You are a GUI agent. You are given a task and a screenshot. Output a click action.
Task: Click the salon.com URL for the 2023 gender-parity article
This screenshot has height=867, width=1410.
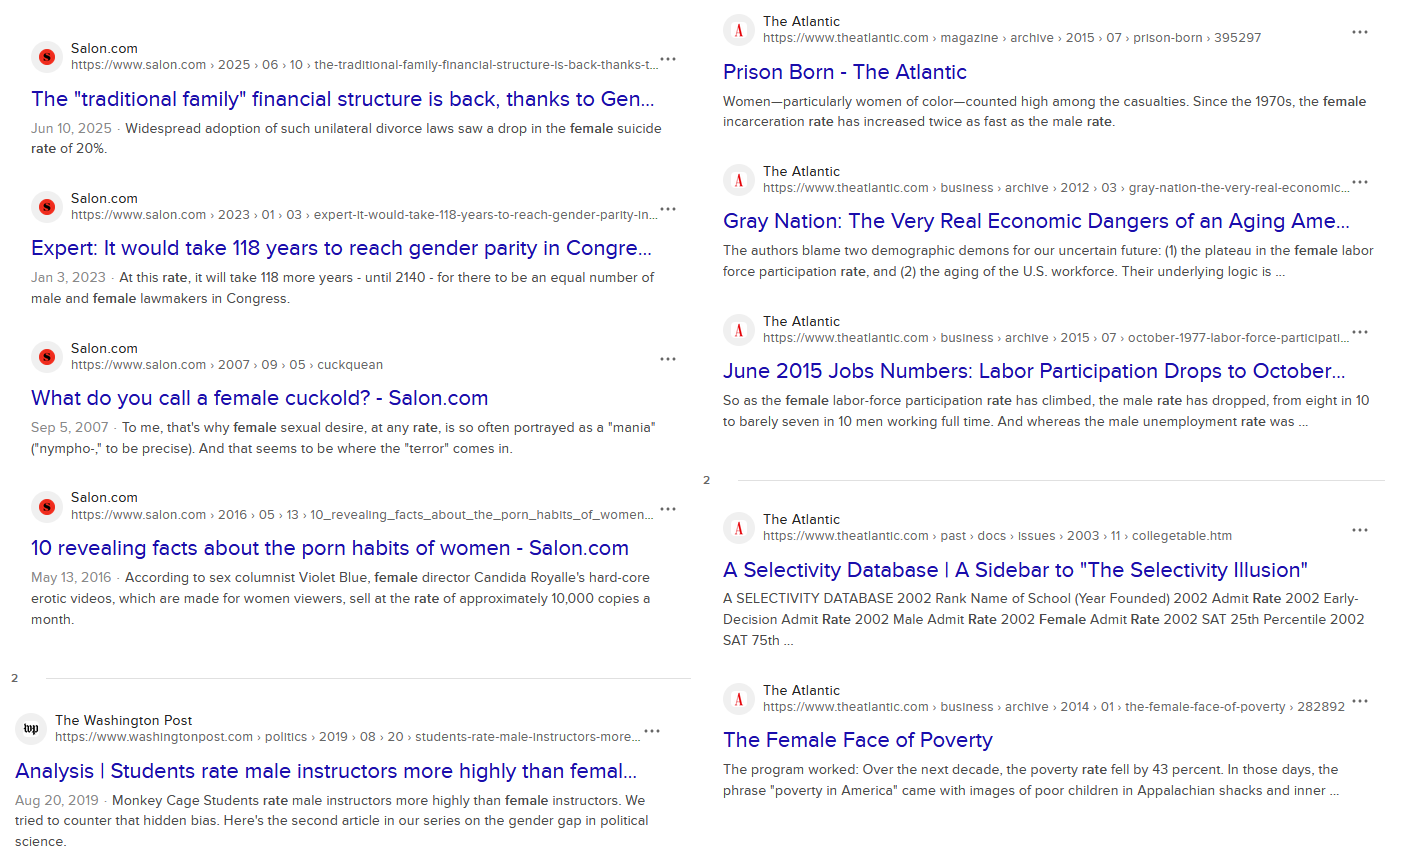tap(365, 215)
